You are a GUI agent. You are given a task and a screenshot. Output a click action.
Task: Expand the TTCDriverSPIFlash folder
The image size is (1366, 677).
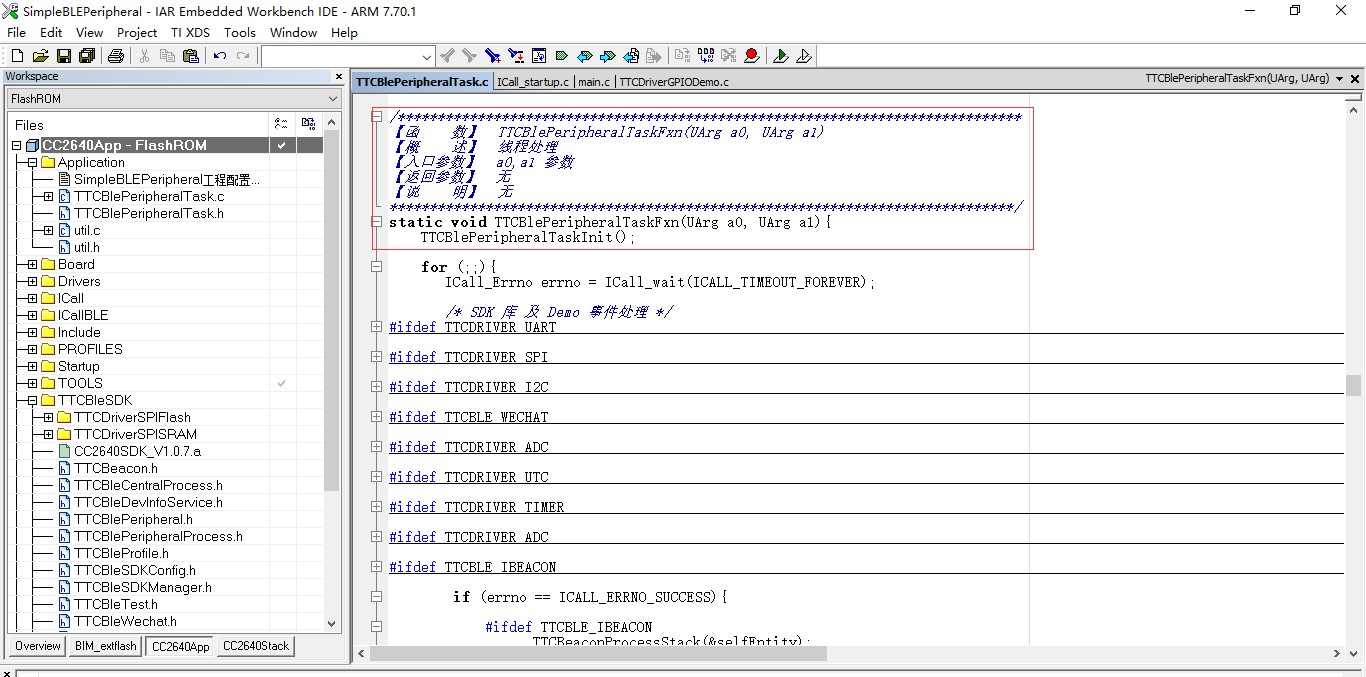48,417
